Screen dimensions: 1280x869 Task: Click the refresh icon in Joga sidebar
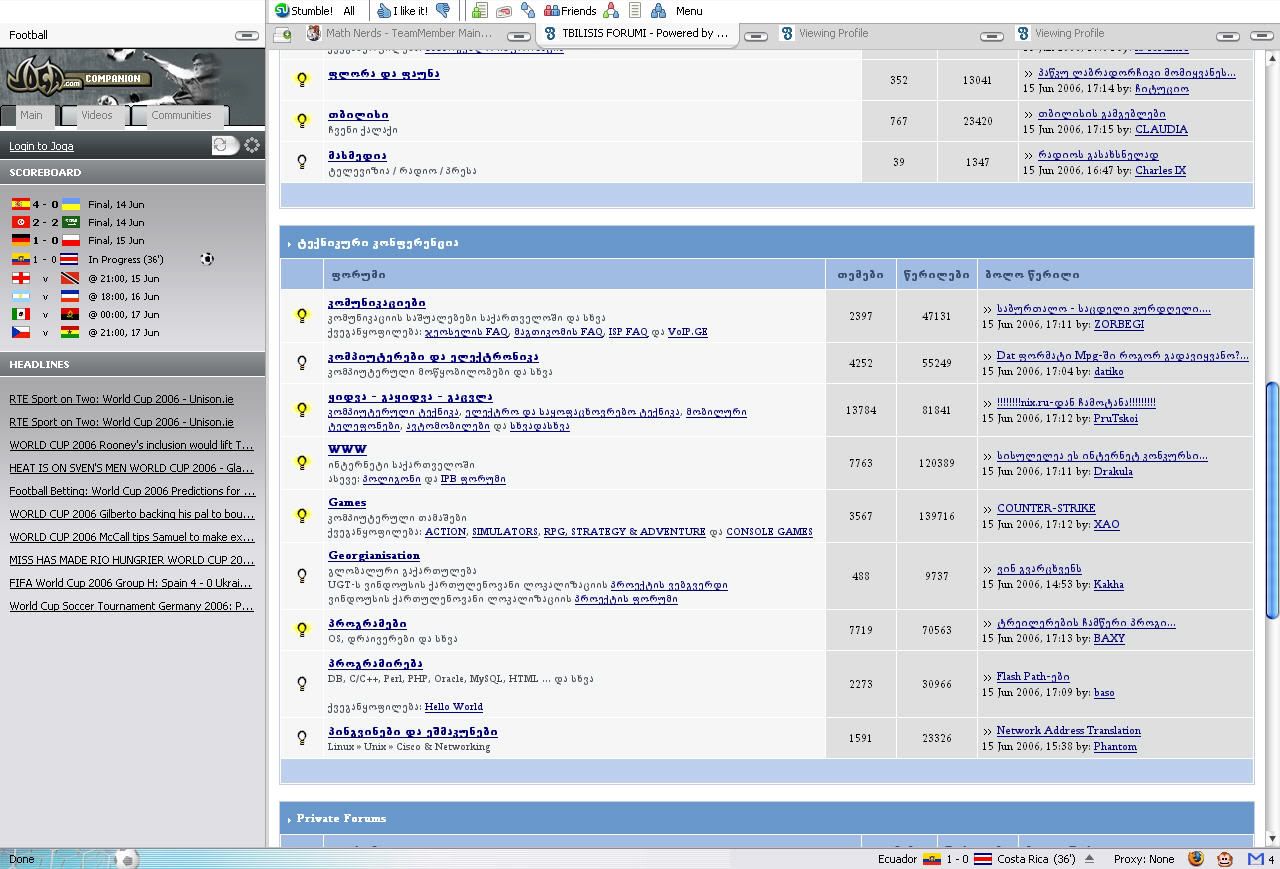pyautogui.click(x=220, y=146)
